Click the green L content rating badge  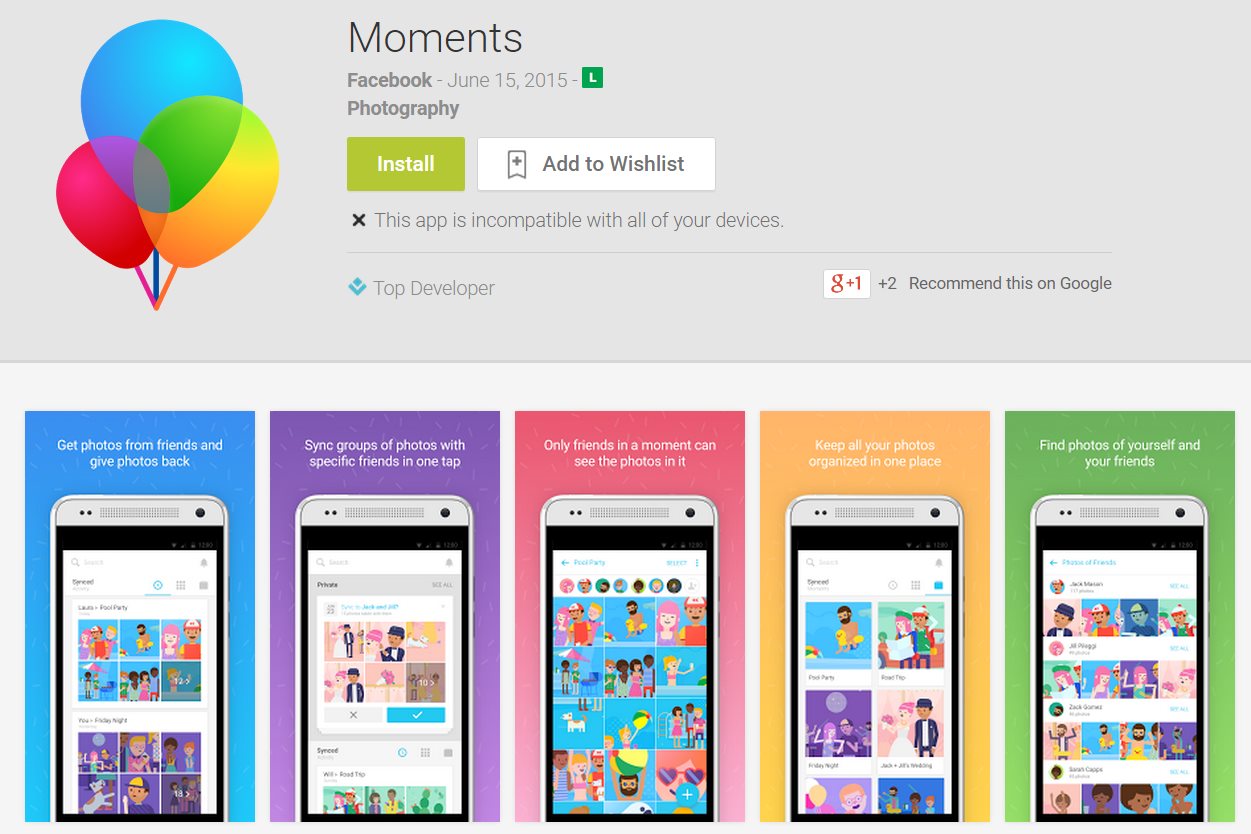(593, 78)
